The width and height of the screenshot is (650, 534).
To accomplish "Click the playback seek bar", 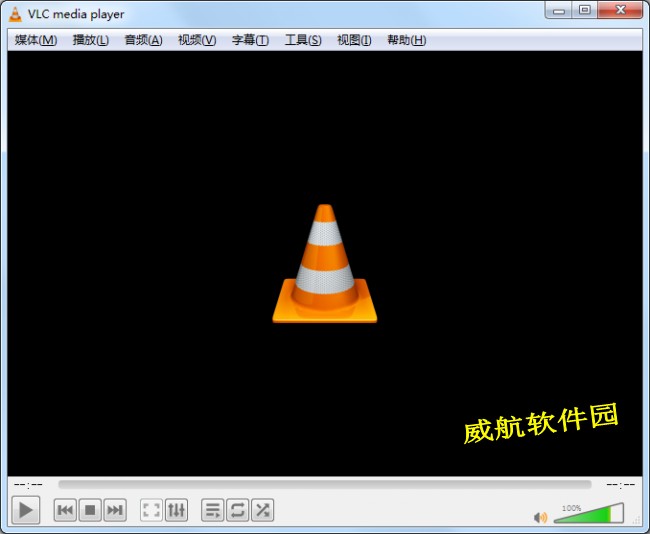I will pos(325,484).
